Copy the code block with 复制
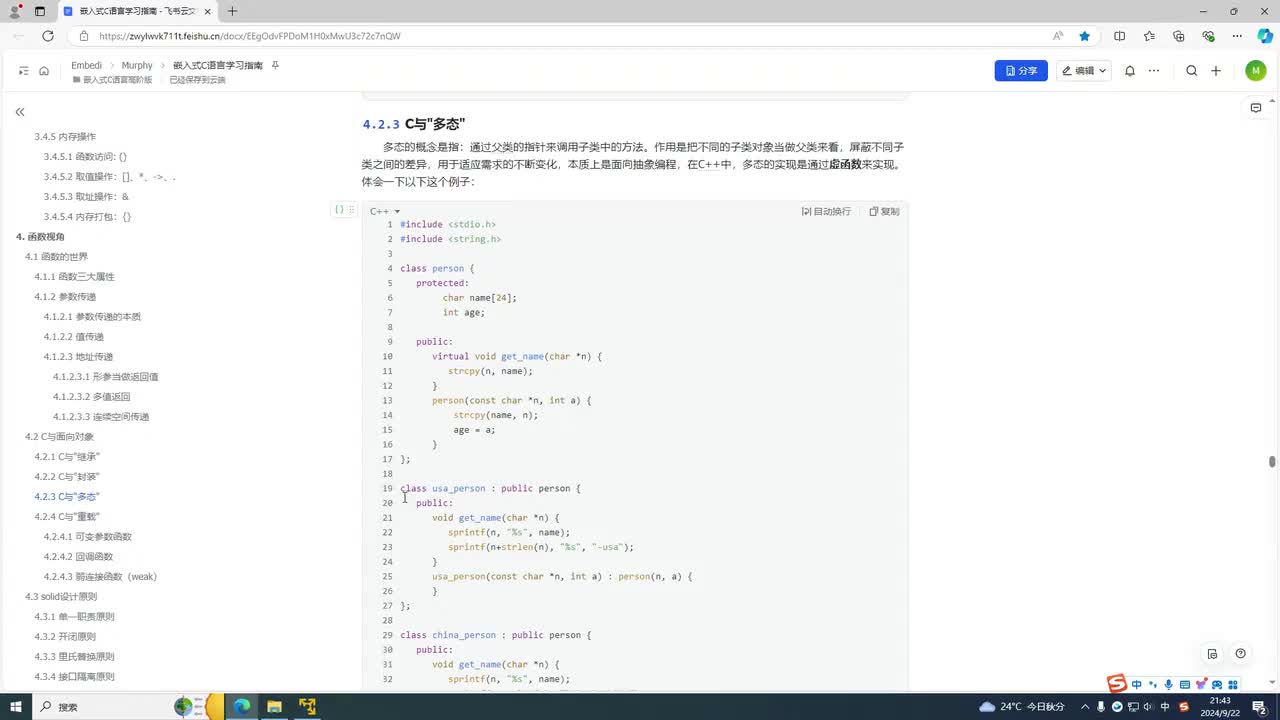 pos(884,211)
